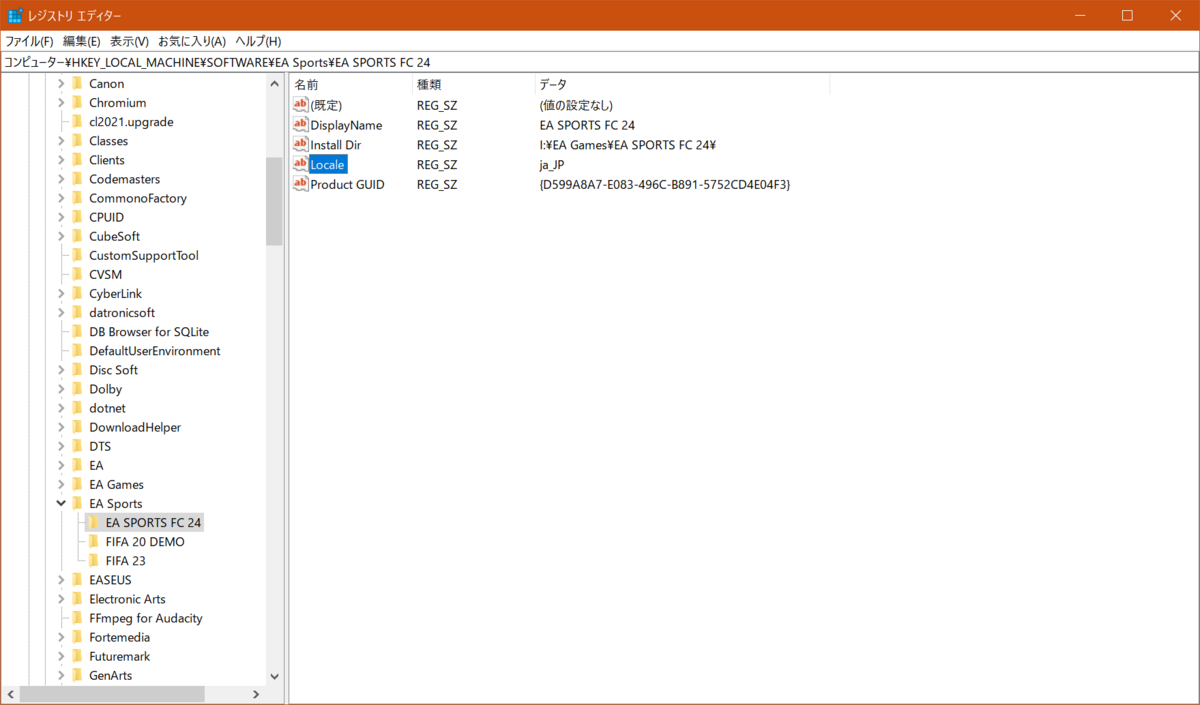Select the DisplayName value name

346,125
